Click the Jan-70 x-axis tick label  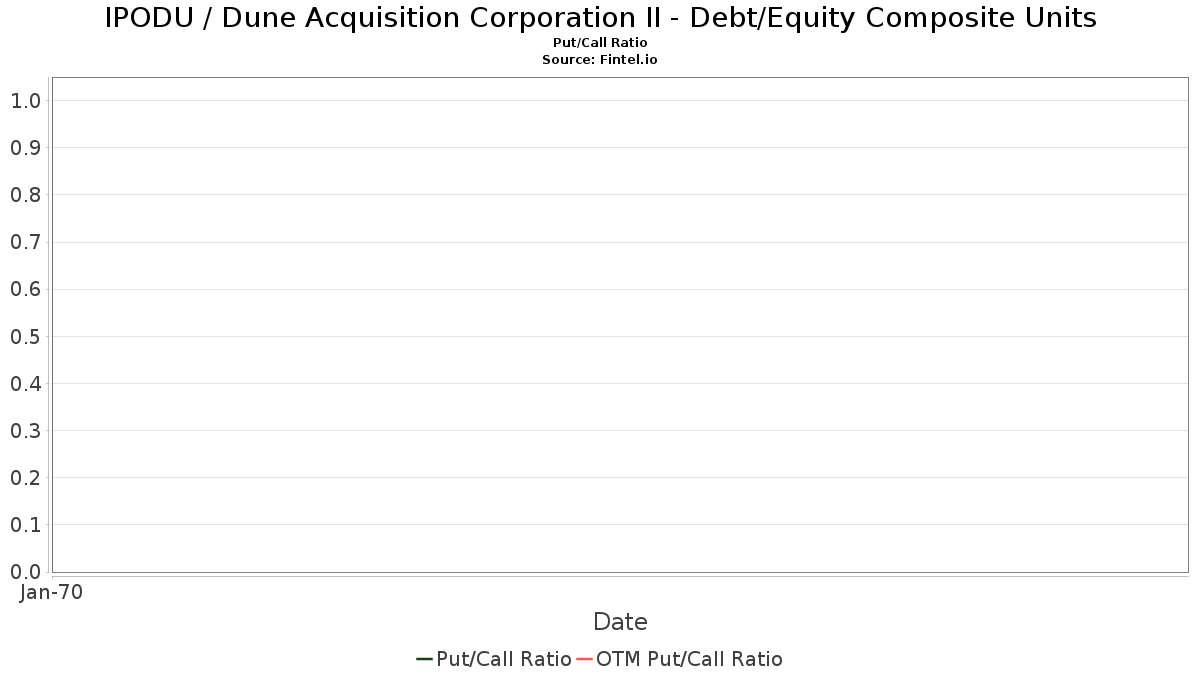[51, 592]
